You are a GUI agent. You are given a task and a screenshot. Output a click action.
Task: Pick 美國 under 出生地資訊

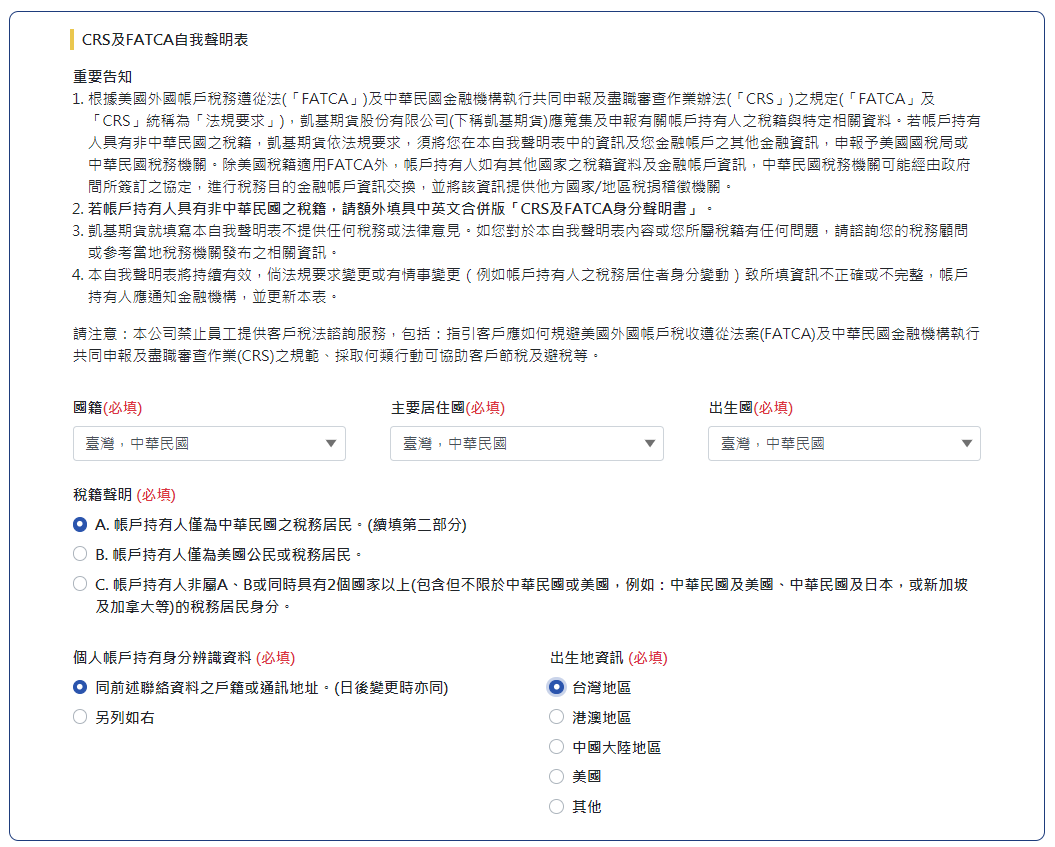pyautogui.click(x=557, y=776)
